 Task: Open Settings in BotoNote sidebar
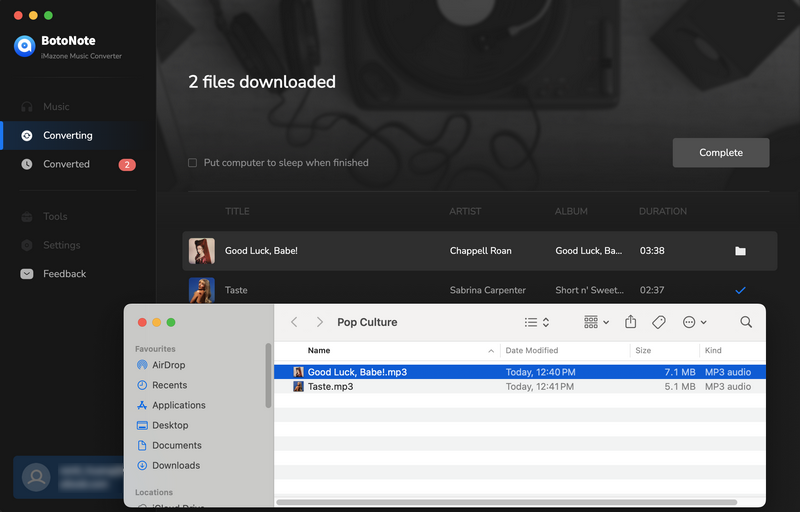pos(62,245)
